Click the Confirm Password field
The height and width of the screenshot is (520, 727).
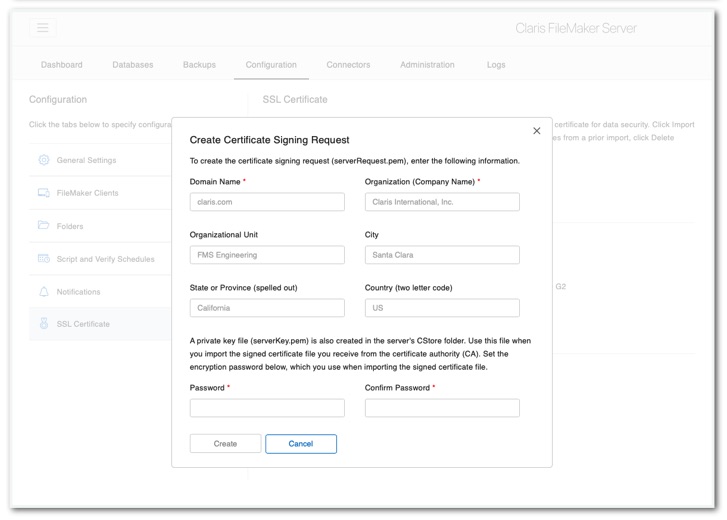click(442, 408)
